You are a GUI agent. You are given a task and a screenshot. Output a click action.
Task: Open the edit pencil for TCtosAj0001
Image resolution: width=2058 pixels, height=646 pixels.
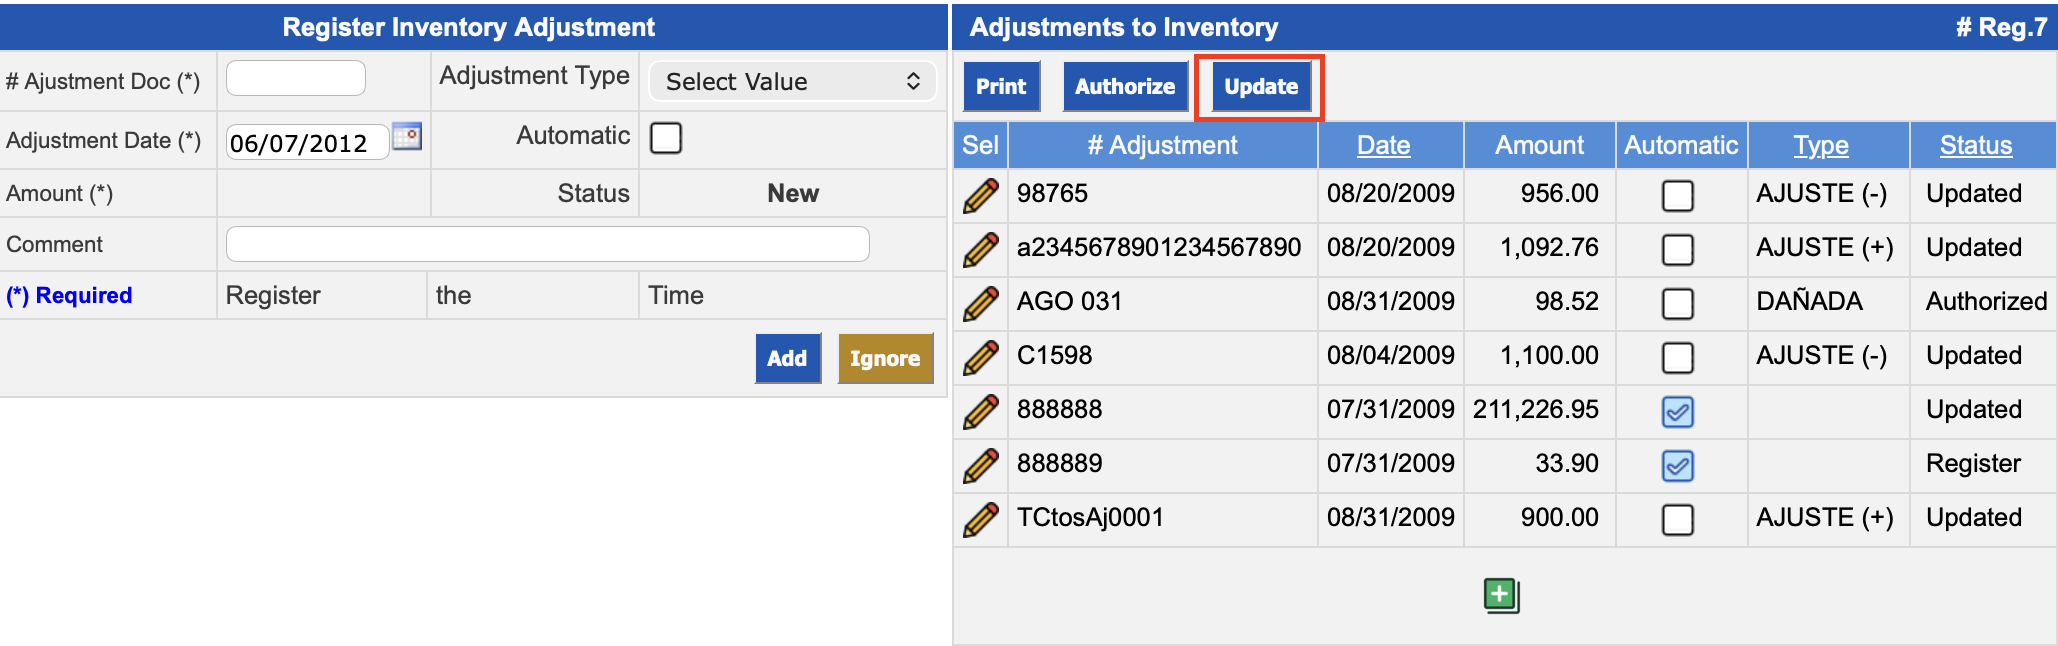point(980,519)
